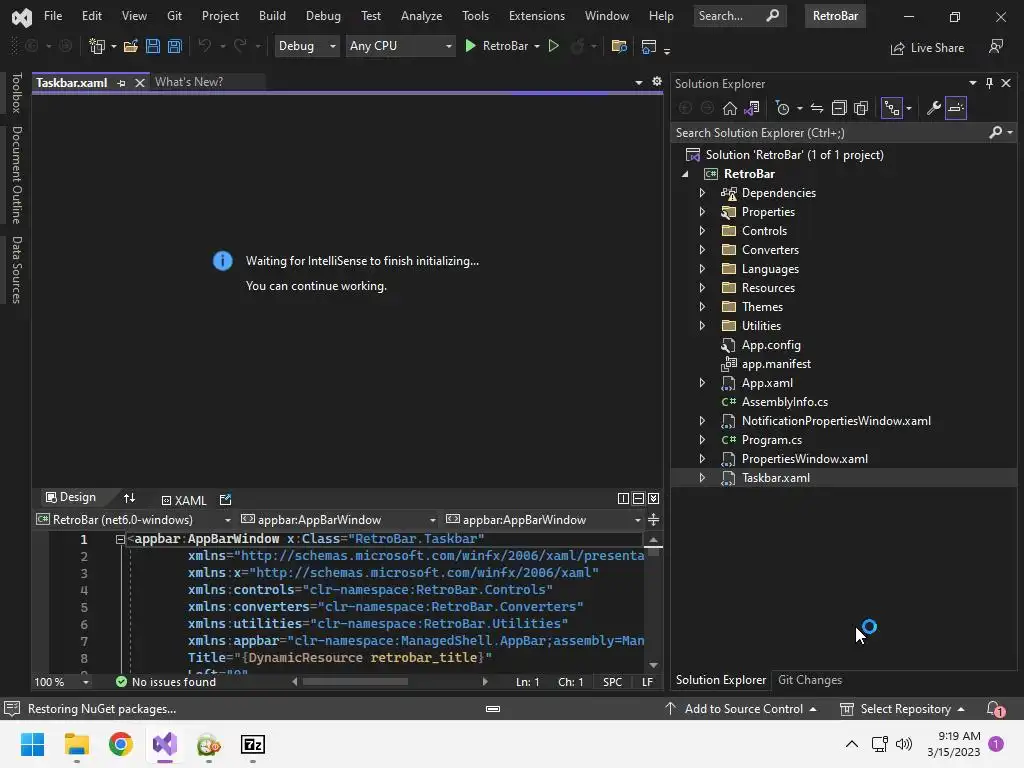1024x768 pixels.
Task: Open RetroBar (net6.0-windows) project dropdown
Action: pos(134,520)
